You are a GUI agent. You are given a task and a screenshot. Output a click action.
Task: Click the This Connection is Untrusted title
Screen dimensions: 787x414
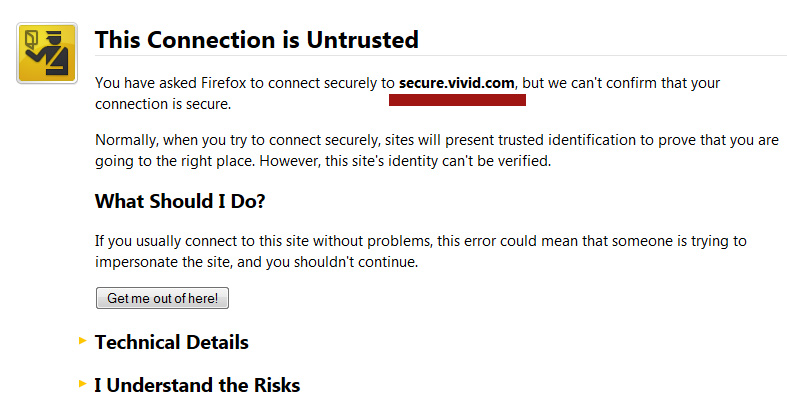click(x=256, y=40)
